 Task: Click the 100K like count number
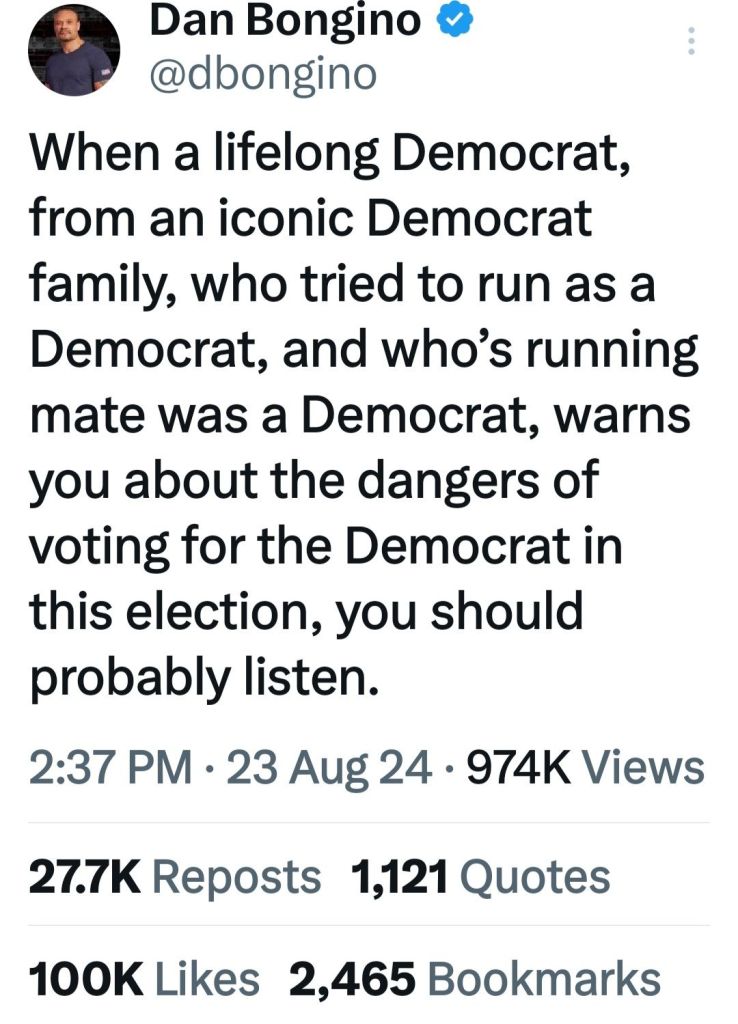[x=86, y=979]
